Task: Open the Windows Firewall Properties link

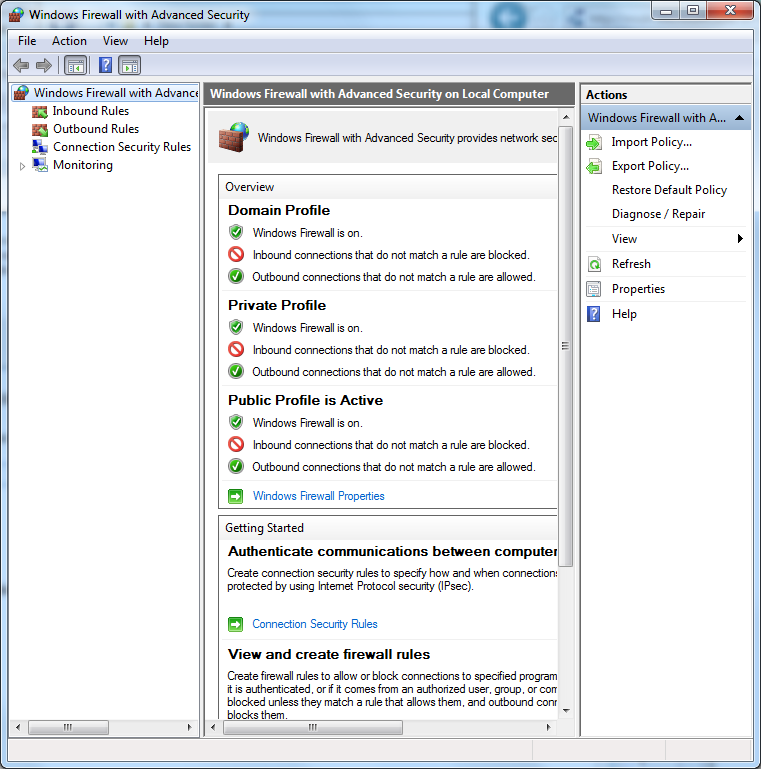Action: 318,496
